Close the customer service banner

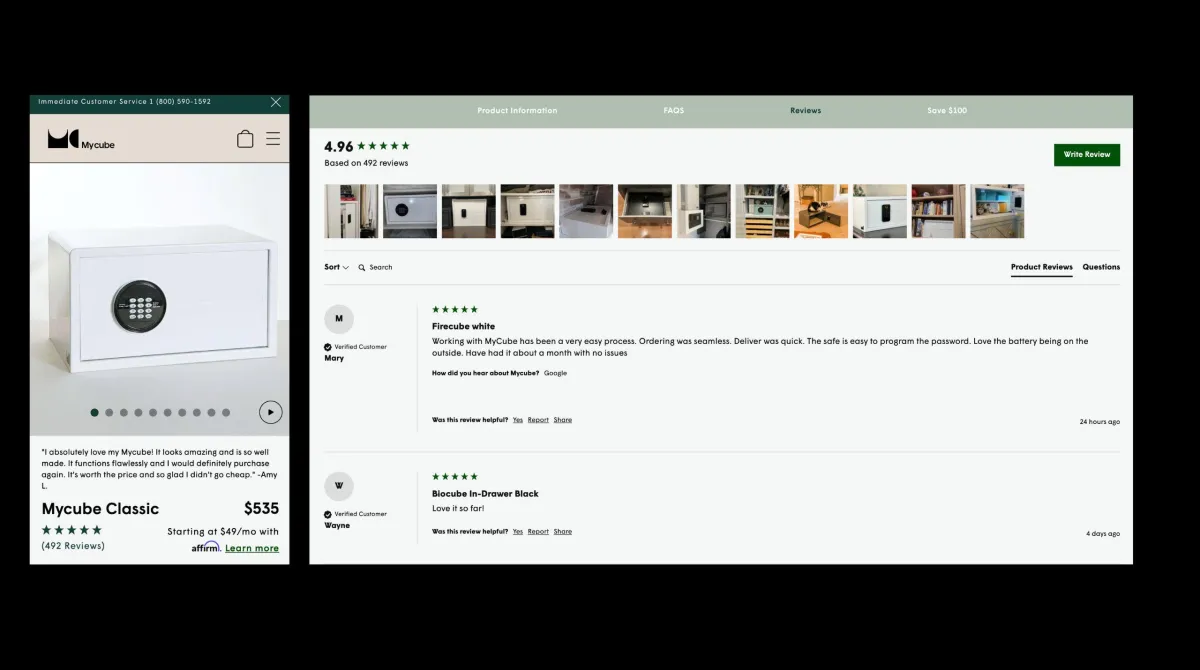click(x=276, y=102)
